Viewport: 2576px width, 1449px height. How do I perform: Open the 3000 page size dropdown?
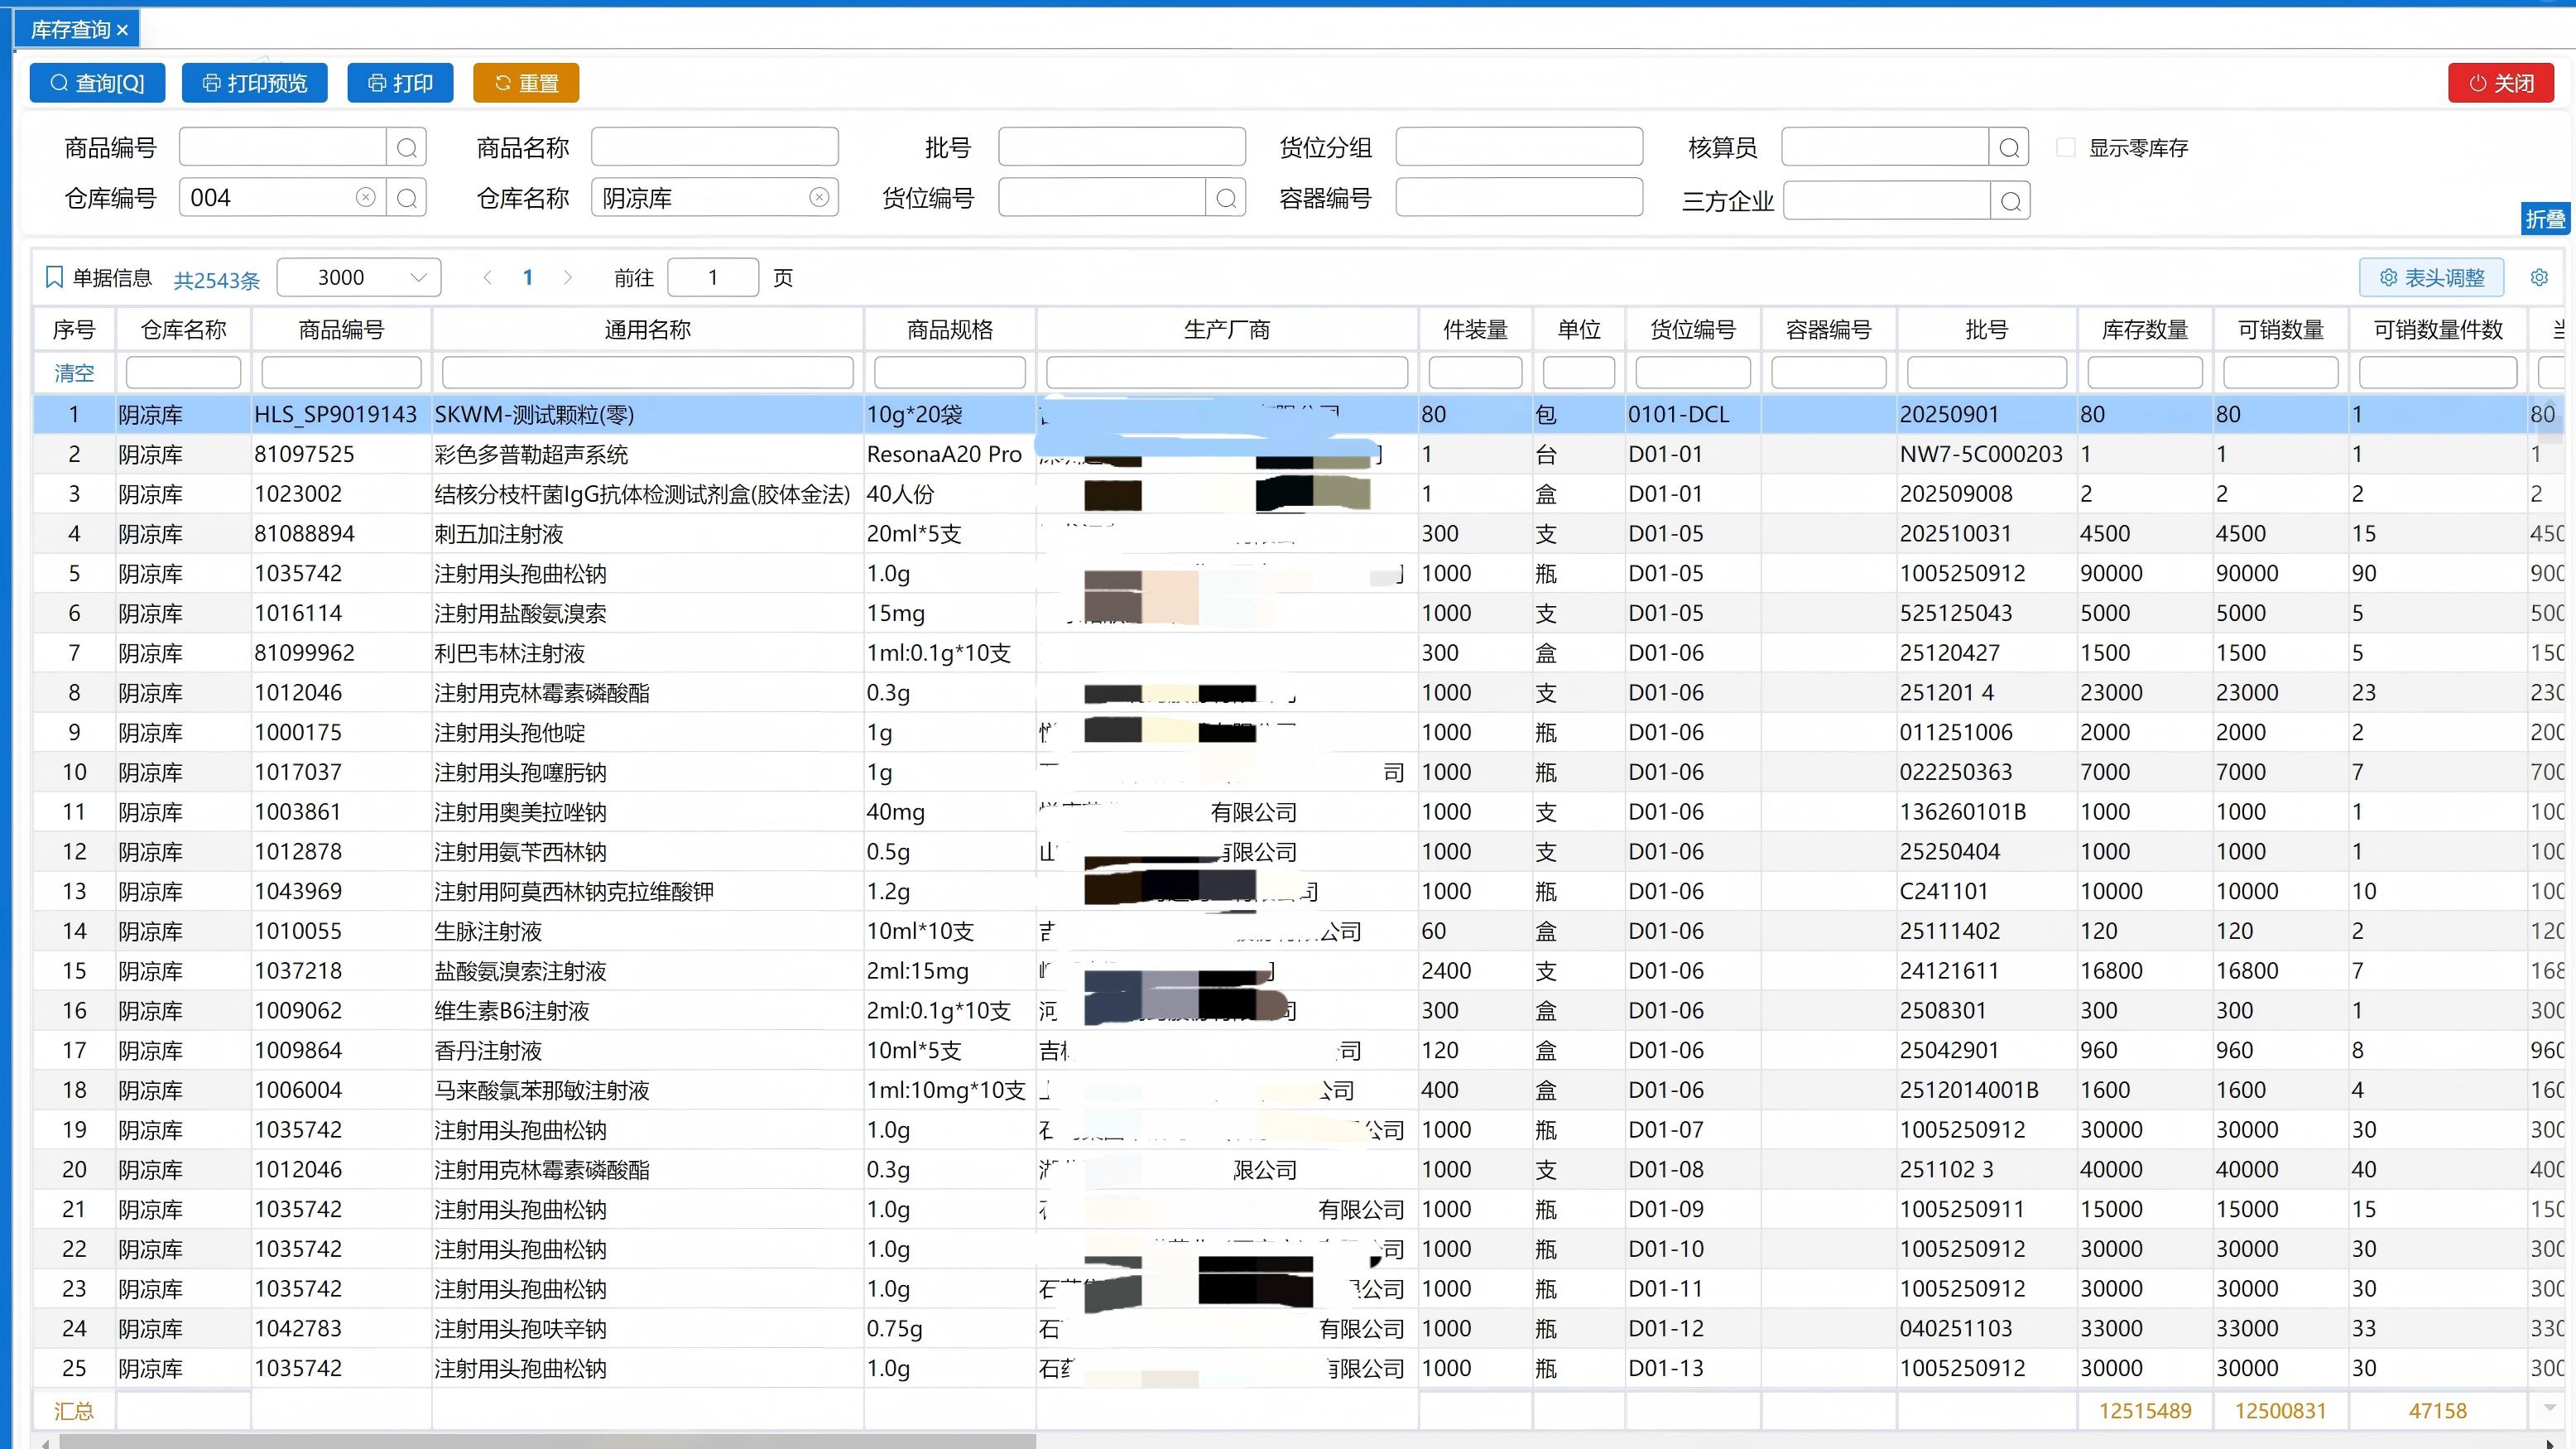359,277
